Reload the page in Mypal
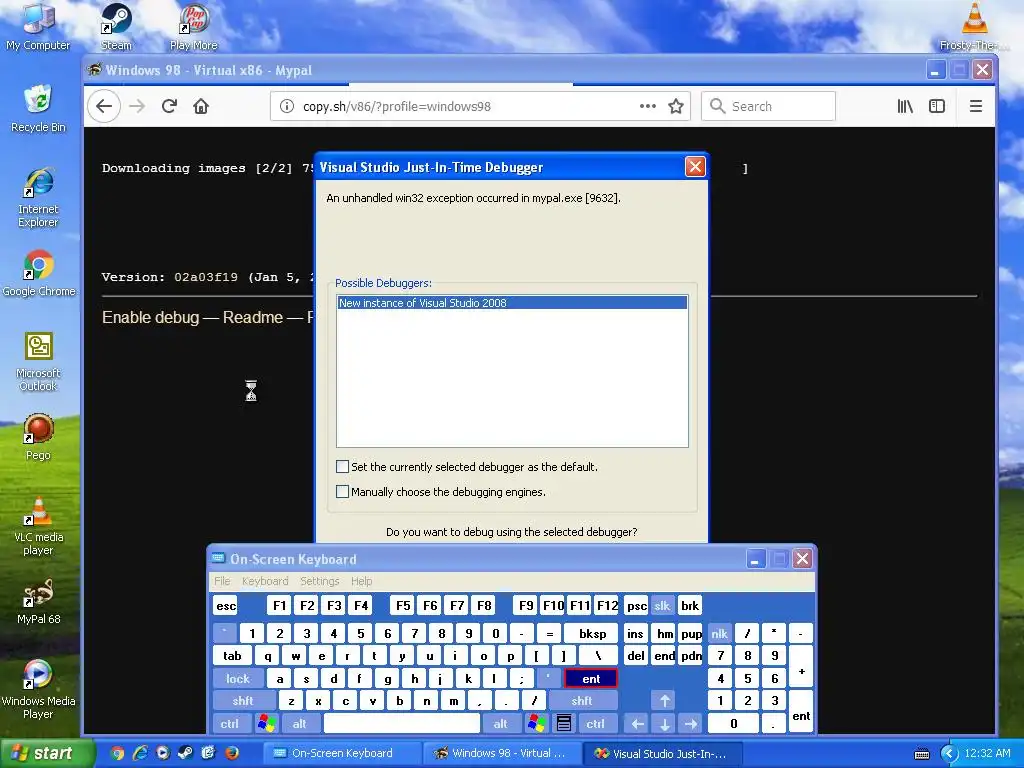This screenshot has width=1024, height=768. tap(169, 106)
